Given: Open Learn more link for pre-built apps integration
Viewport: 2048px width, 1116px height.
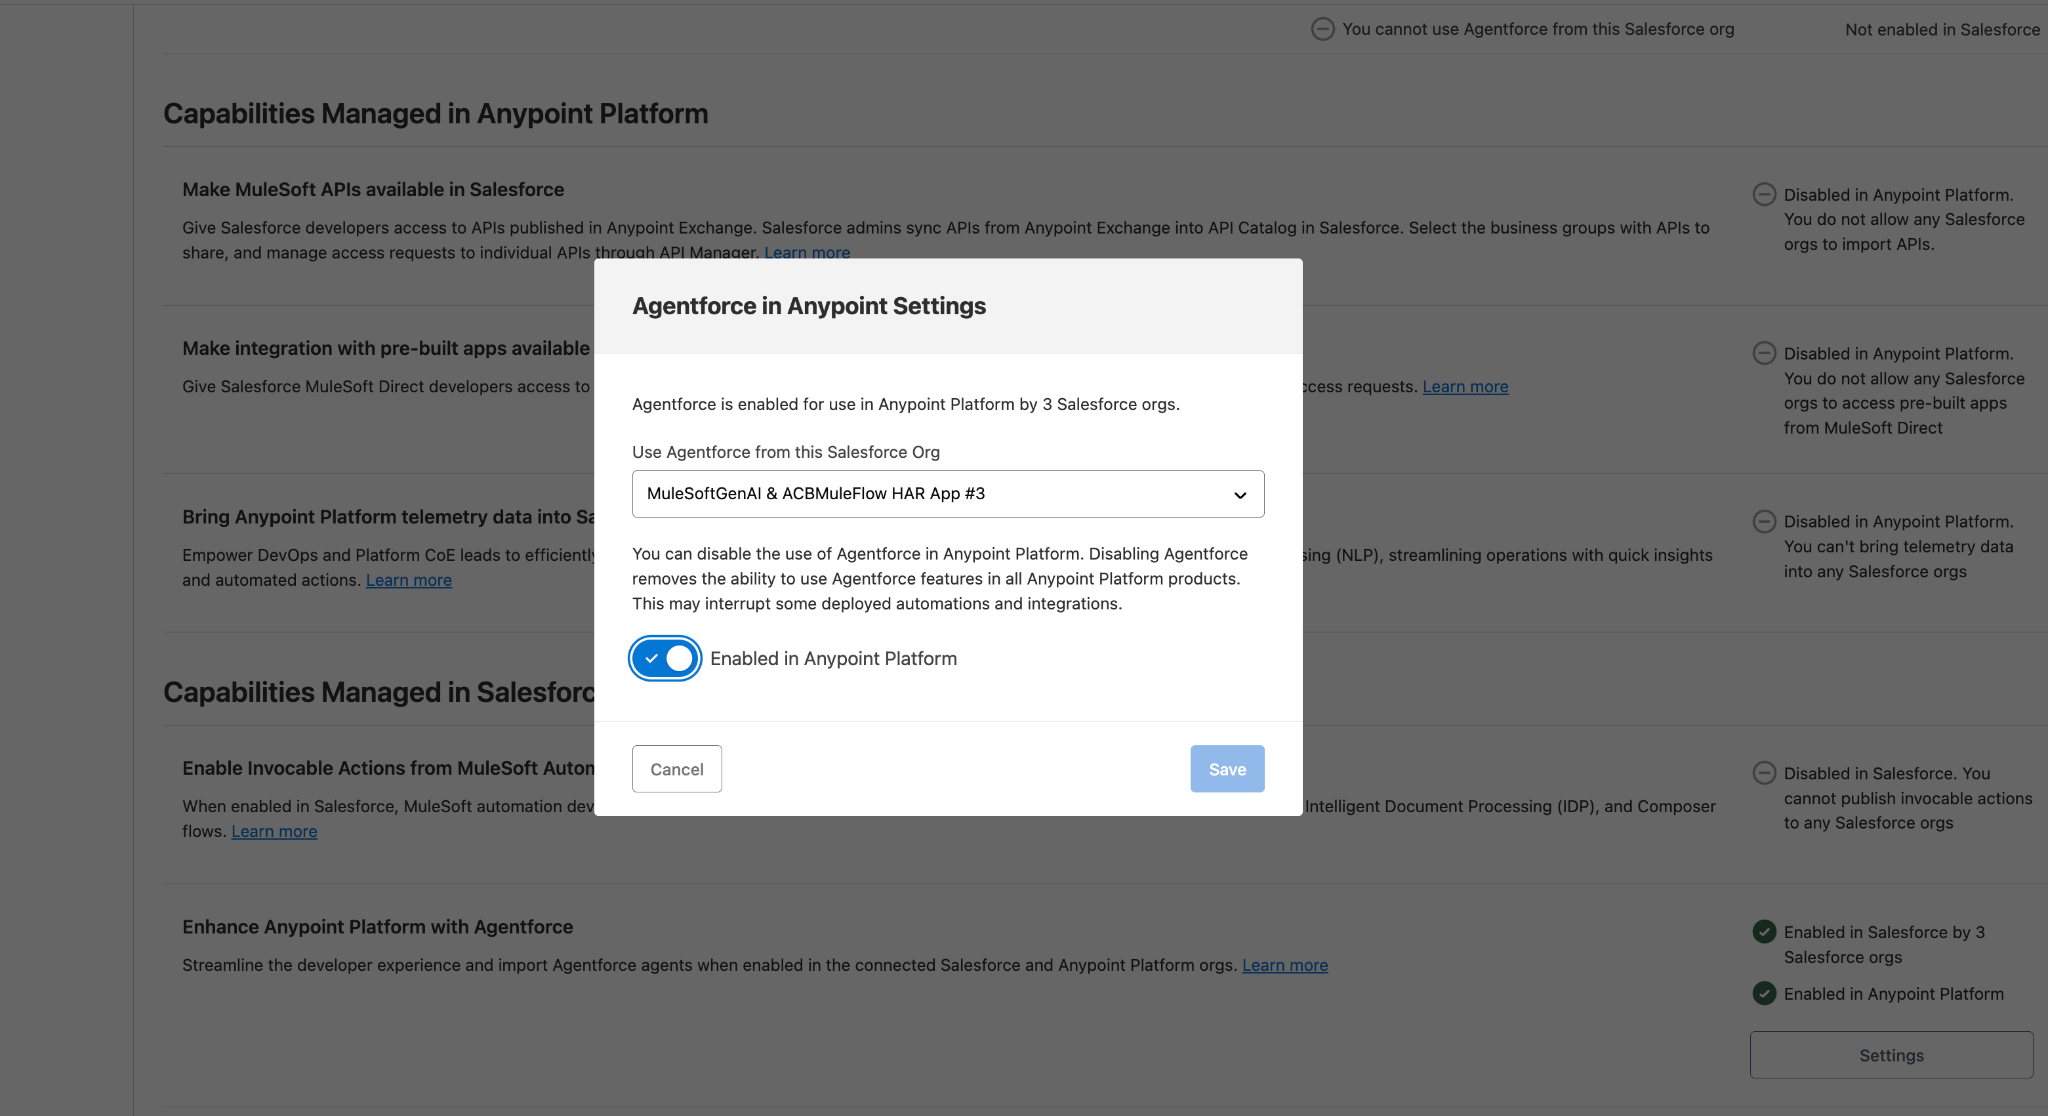Looking at the screenshot, I should click(x=1465, y=386).
